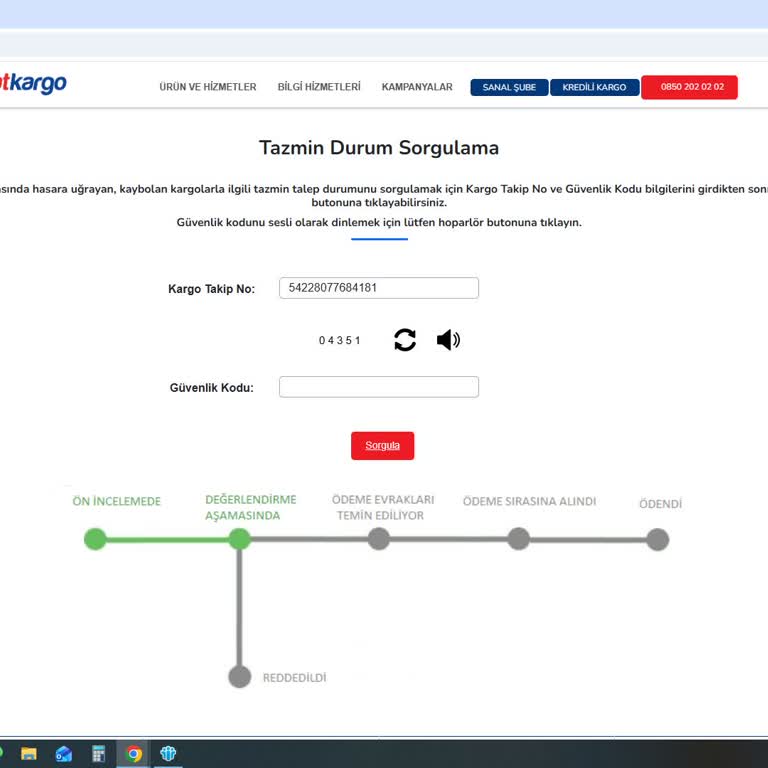
Task: Click the kargo logo in the header
Action: coord(32,83)
